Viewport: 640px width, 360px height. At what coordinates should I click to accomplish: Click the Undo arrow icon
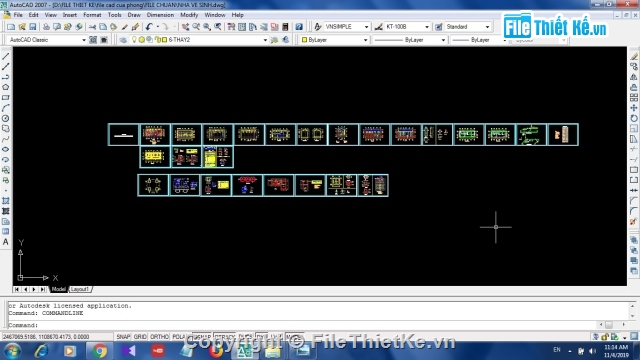pos(149,27)
